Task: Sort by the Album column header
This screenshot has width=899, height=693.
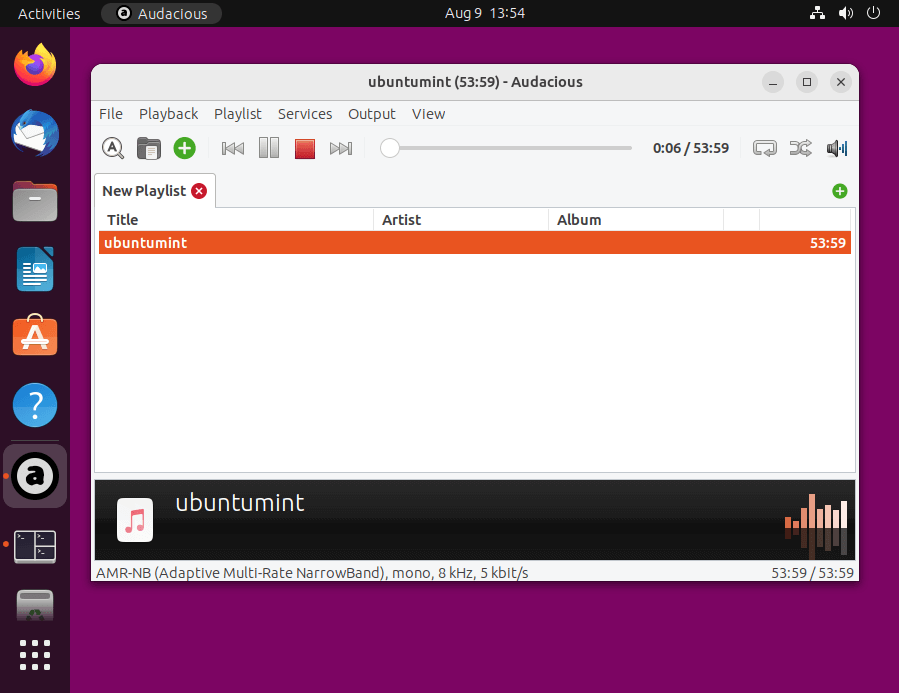Action: pyautogui.click(x=636, y=220)
